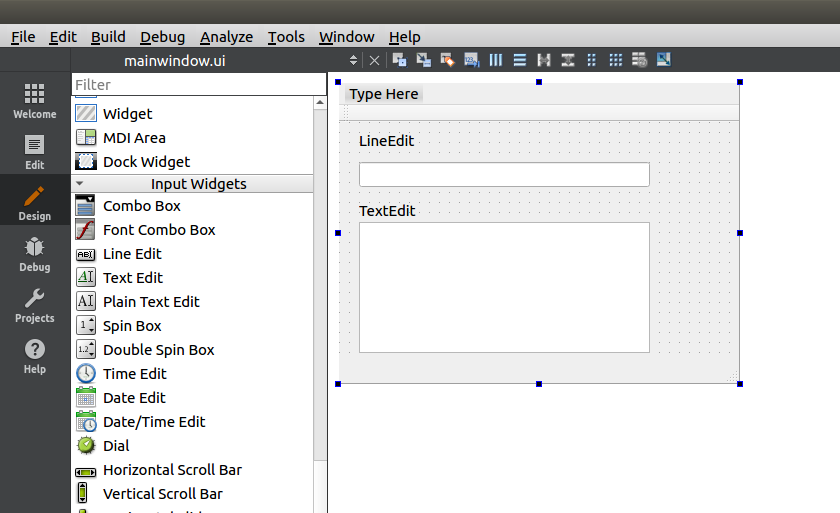Select the Dial widget icon

coord(86,446)
